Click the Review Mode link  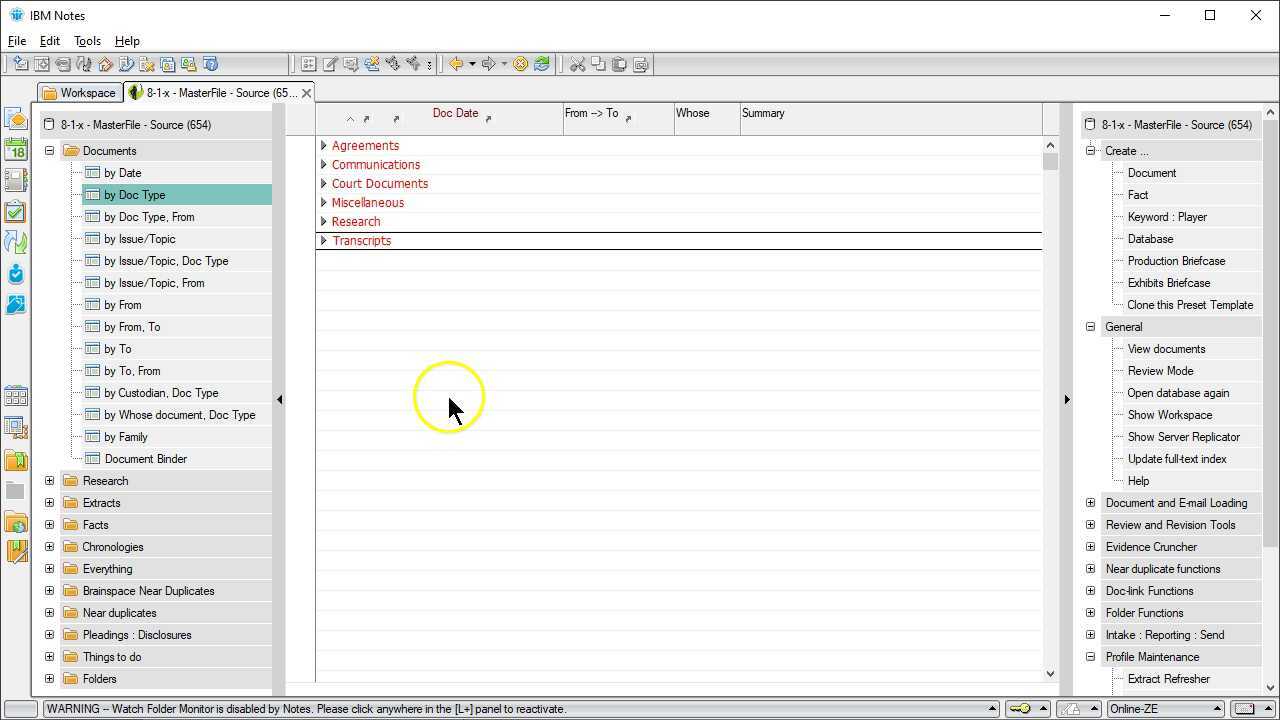coord(1160,371)
